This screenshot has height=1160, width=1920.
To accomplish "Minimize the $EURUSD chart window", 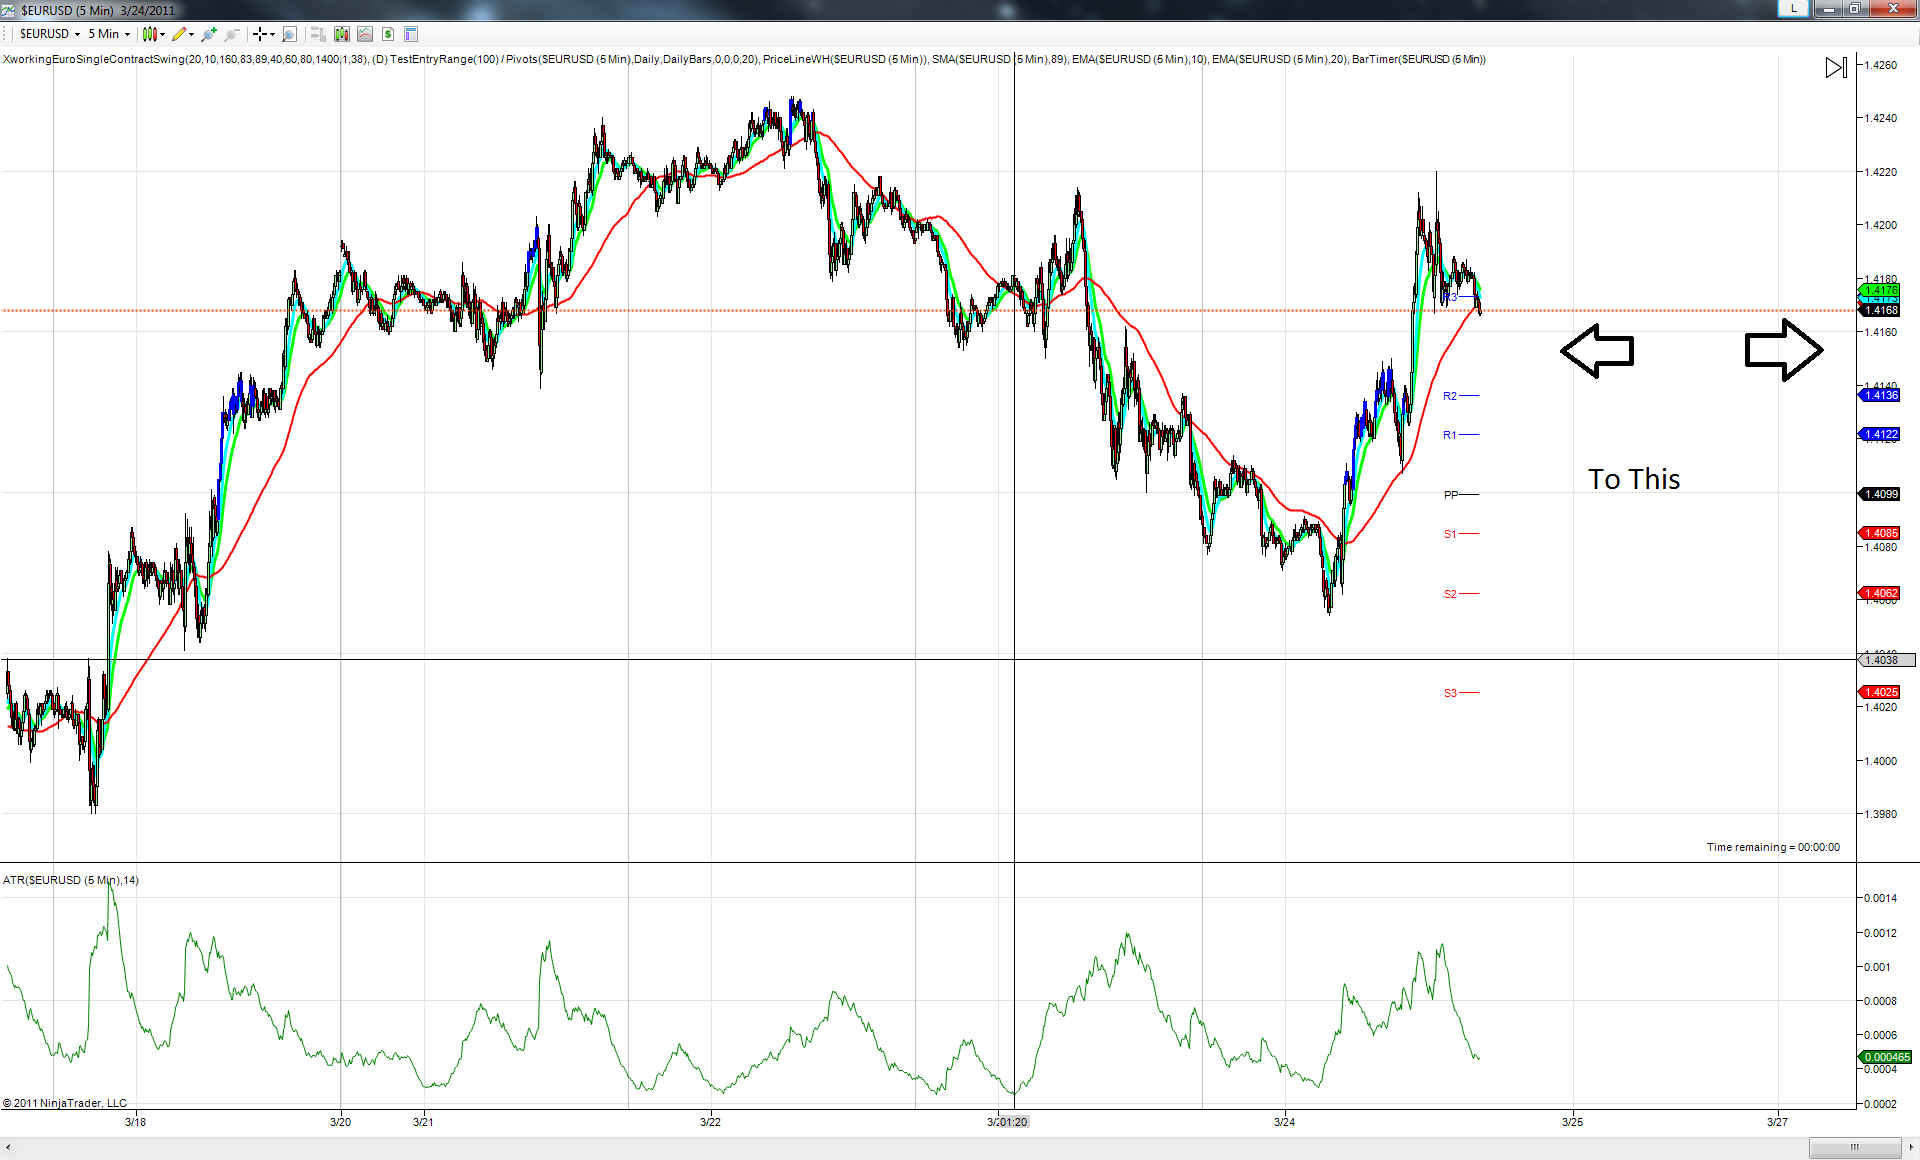I will [1828, 8].
